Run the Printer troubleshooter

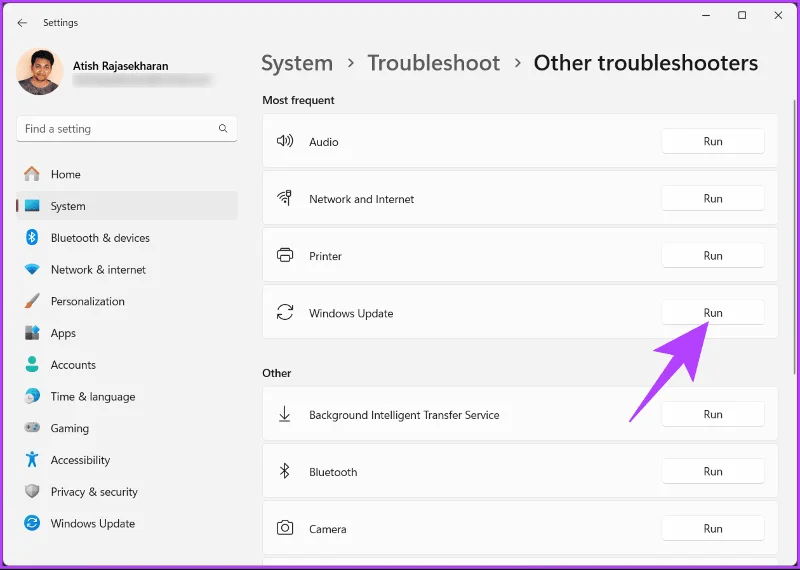(713, 255)
